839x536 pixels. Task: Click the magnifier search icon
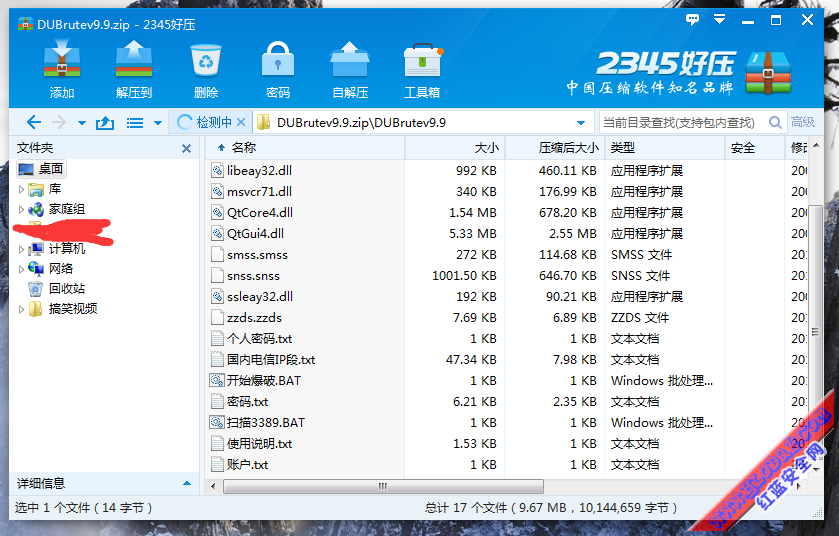pos(775,122)
